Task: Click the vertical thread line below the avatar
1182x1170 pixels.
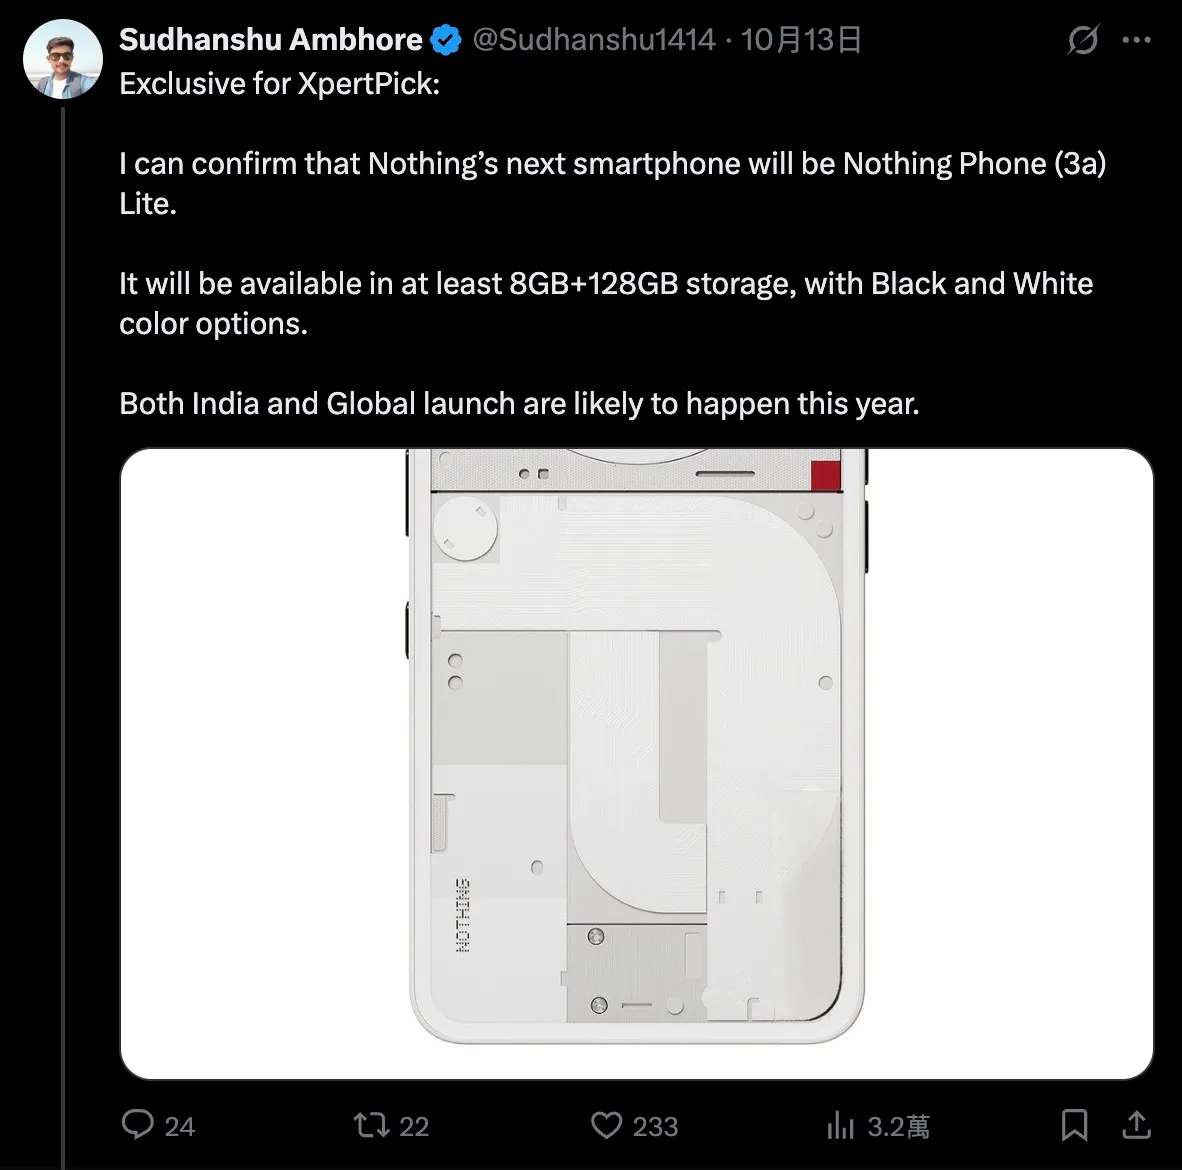Action: (63, 600)
